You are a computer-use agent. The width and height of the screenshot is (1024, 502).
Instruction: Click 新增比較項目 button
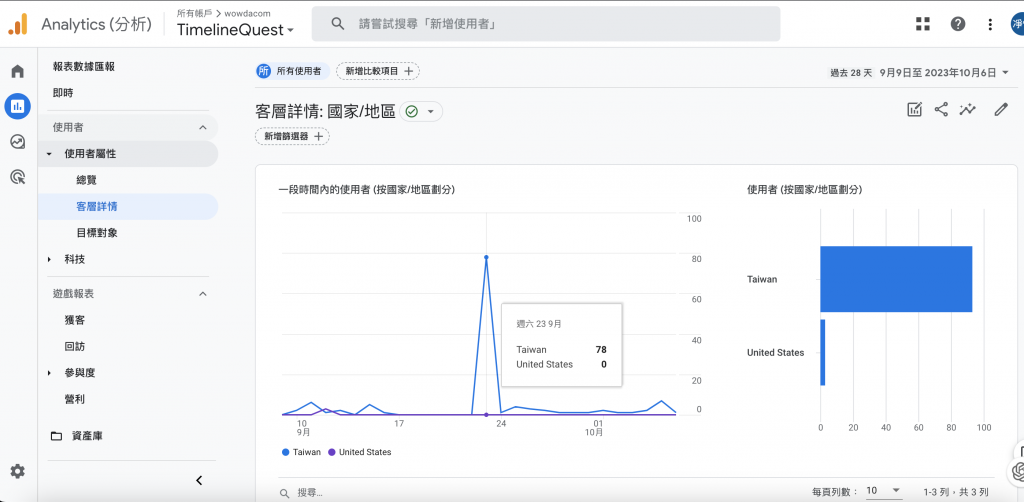378,71
